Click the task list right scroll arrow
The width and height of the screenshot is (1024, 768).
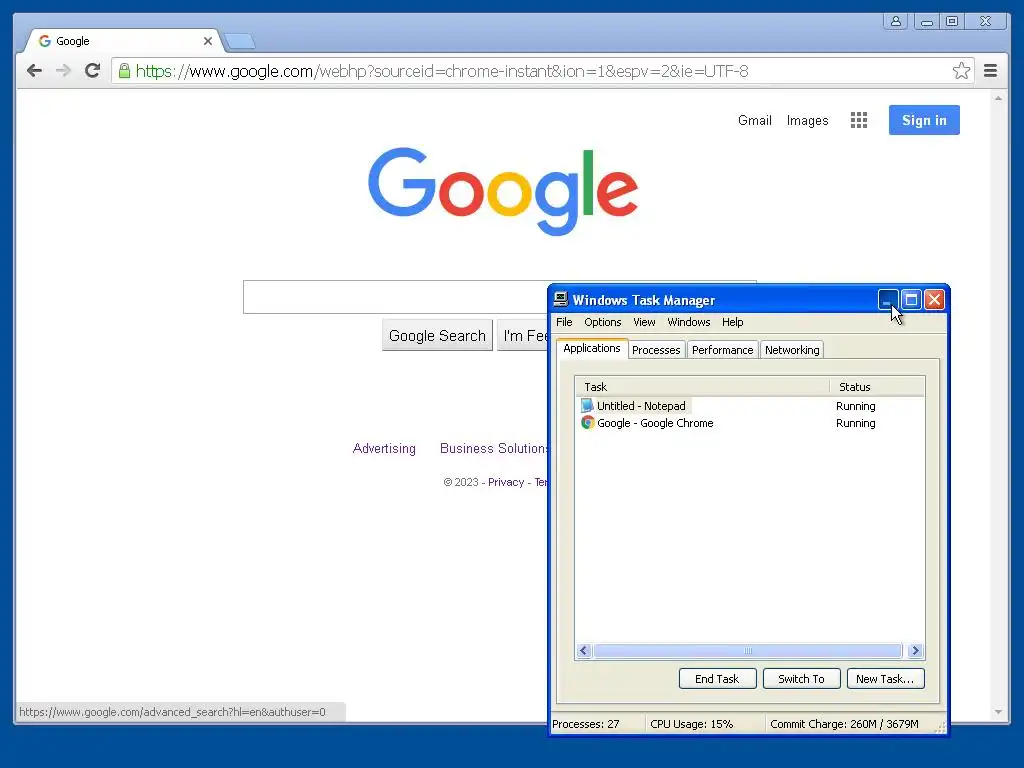click(915, 650)
